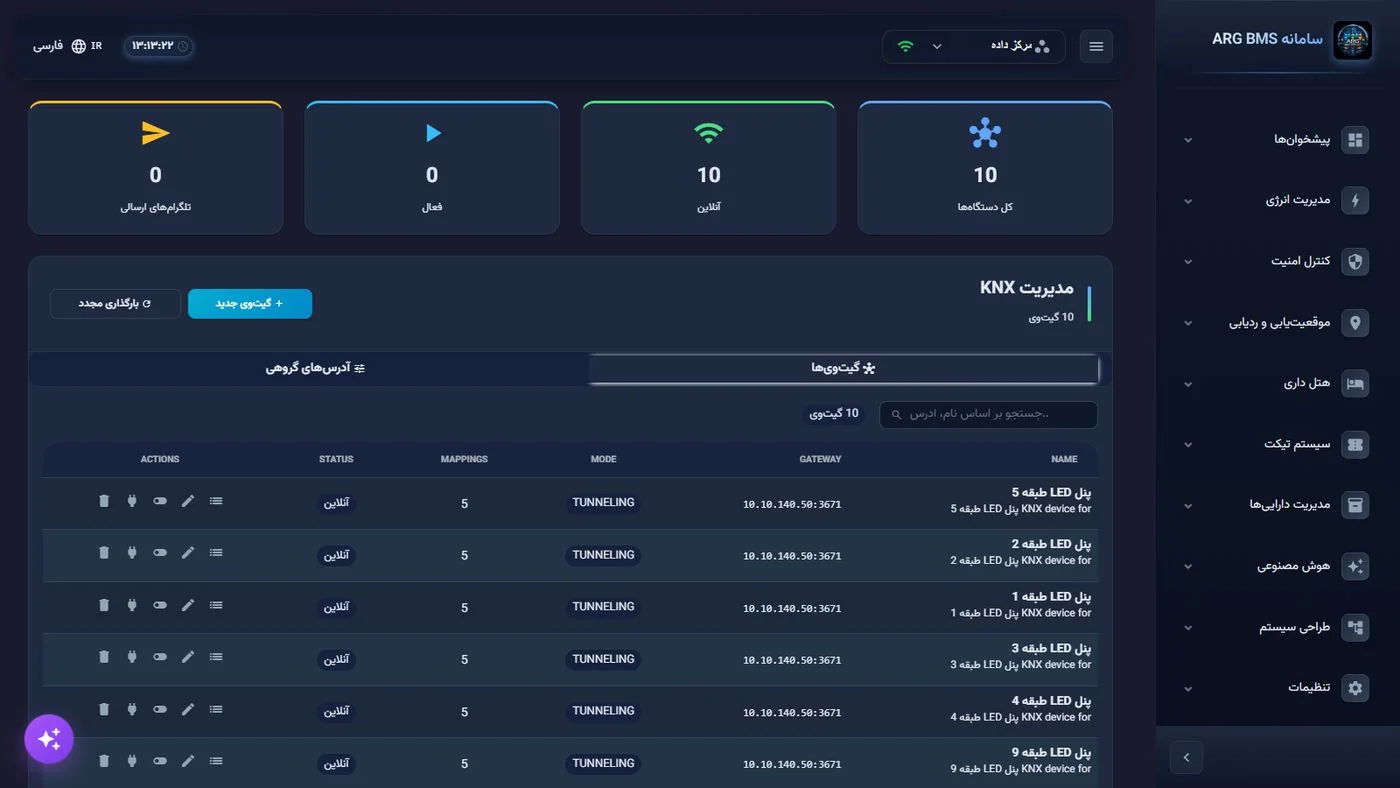Click the گیت‌وی جدید button
Image resolution: width=1400 pixels, height=788 pixels.
pos(250,304)
